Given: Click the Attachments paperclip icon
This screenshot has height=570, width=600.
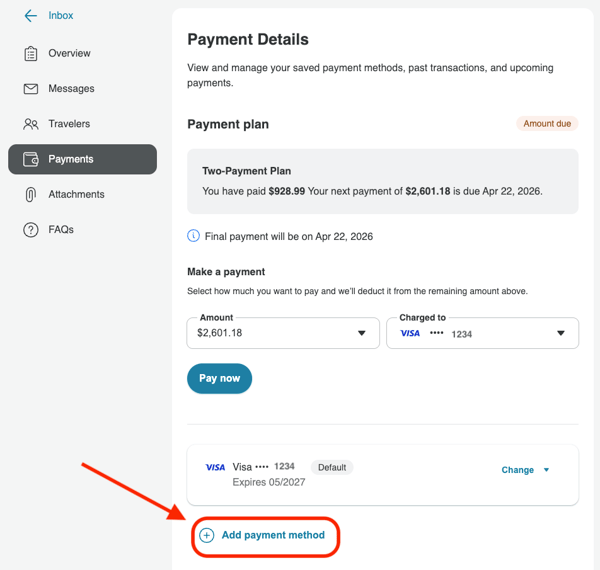Looking at the screenshot, I should point(31,194).
